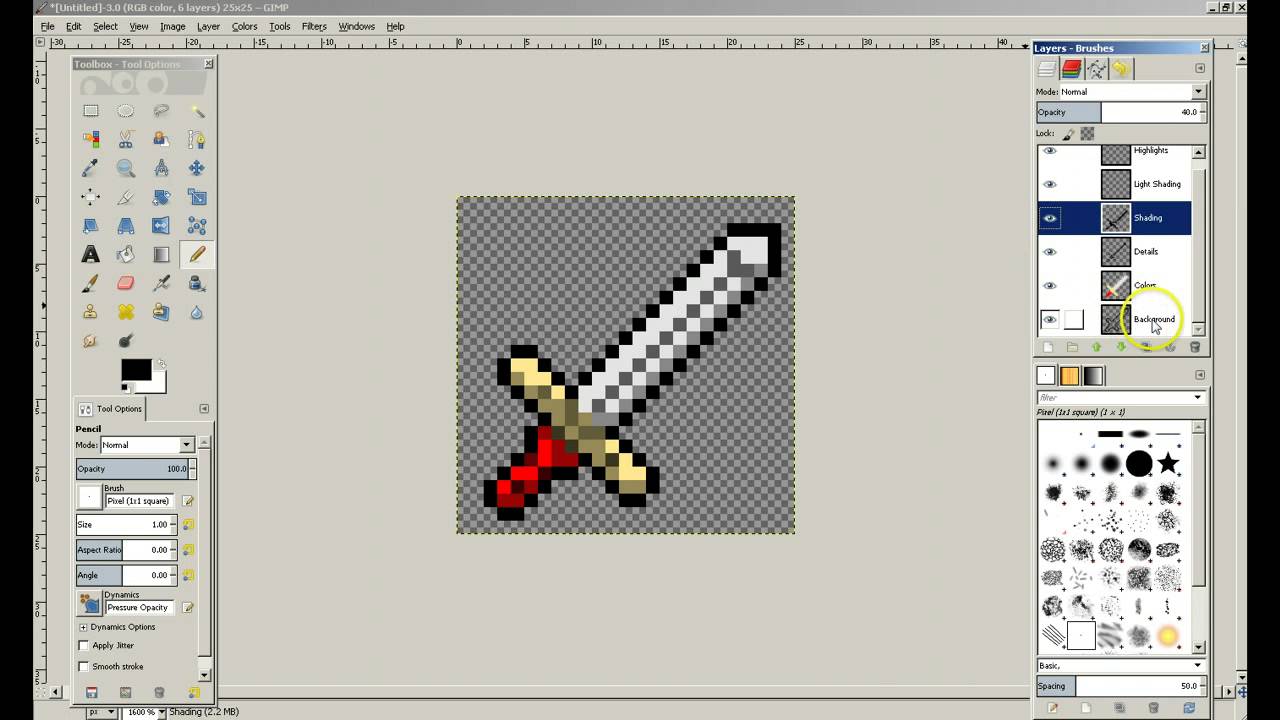Select the Rectangle Select tool

tap(91, 111)
